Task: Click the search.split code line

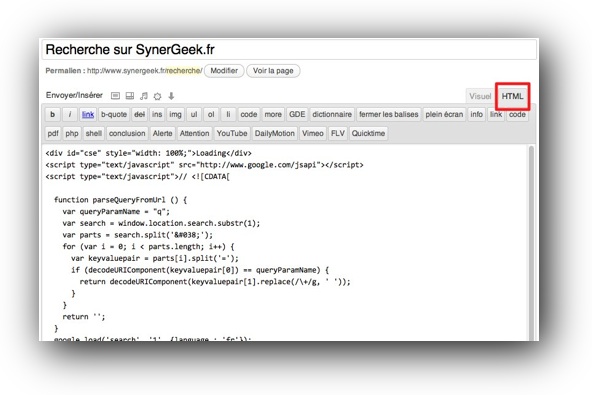Action: (x=137, y=235)
